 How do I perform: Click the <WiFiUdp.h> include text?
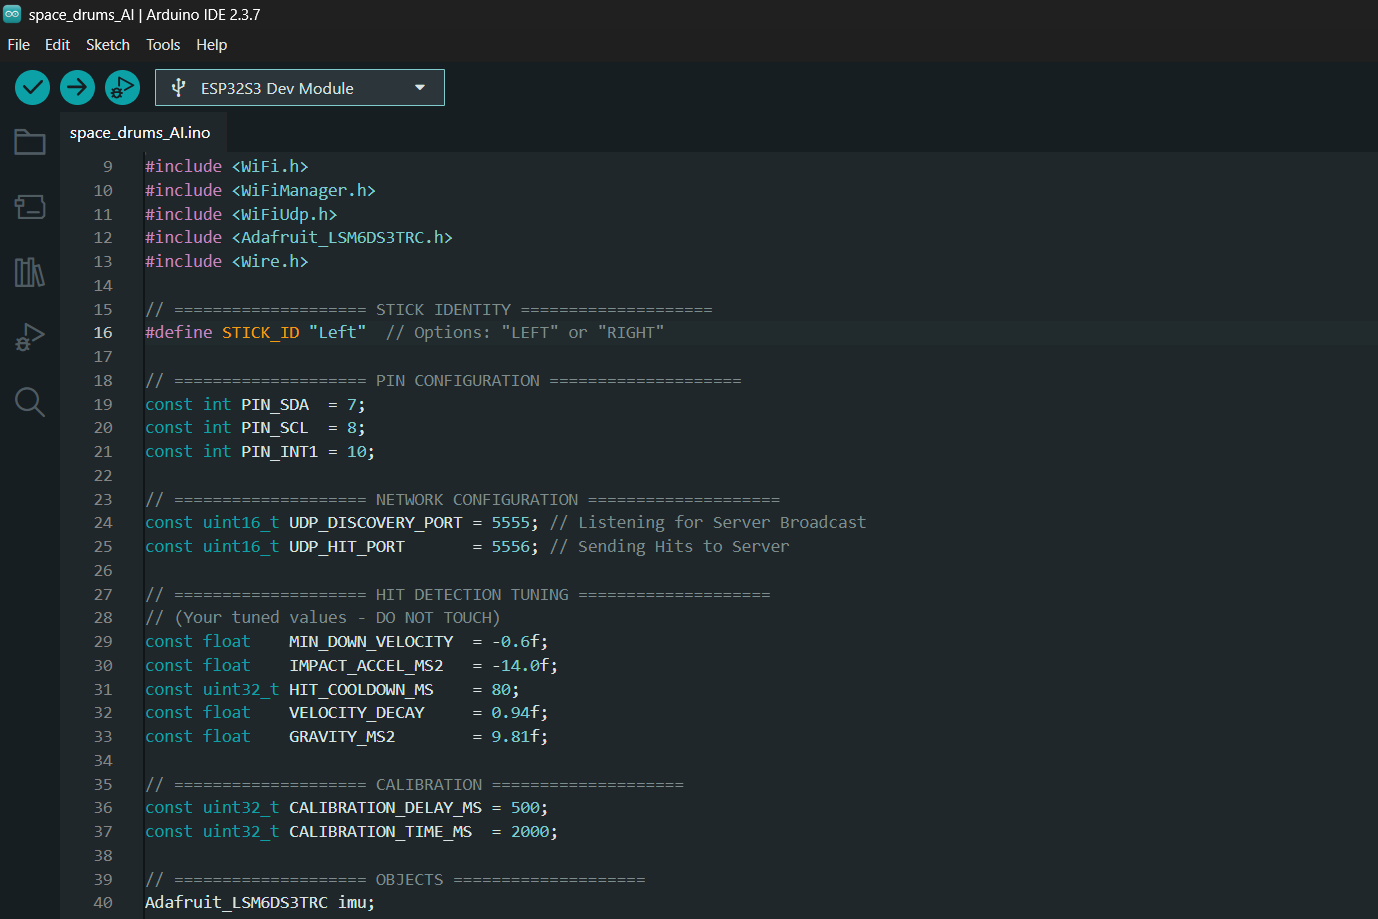[x=285, y=215]
